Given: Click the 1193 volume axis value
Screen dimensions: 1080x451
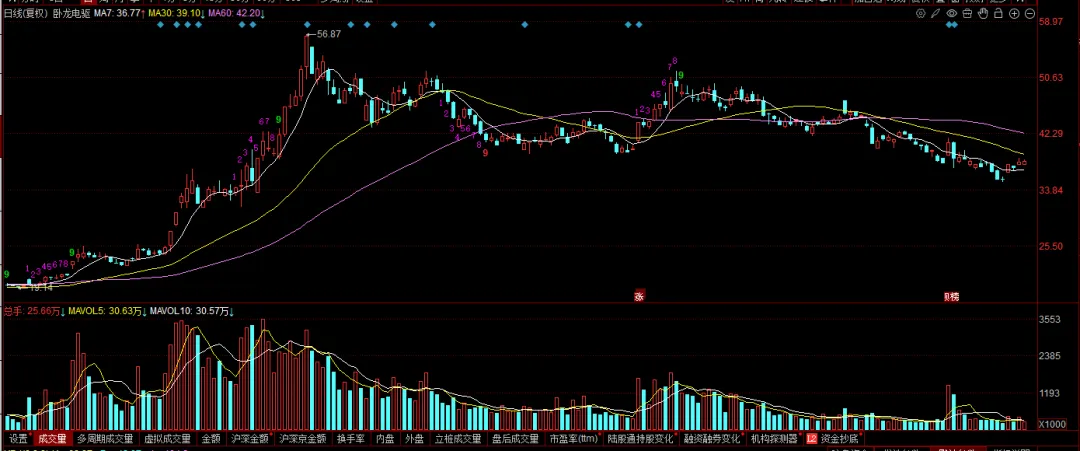Looking at the screenshot, I should [1050, 394].
